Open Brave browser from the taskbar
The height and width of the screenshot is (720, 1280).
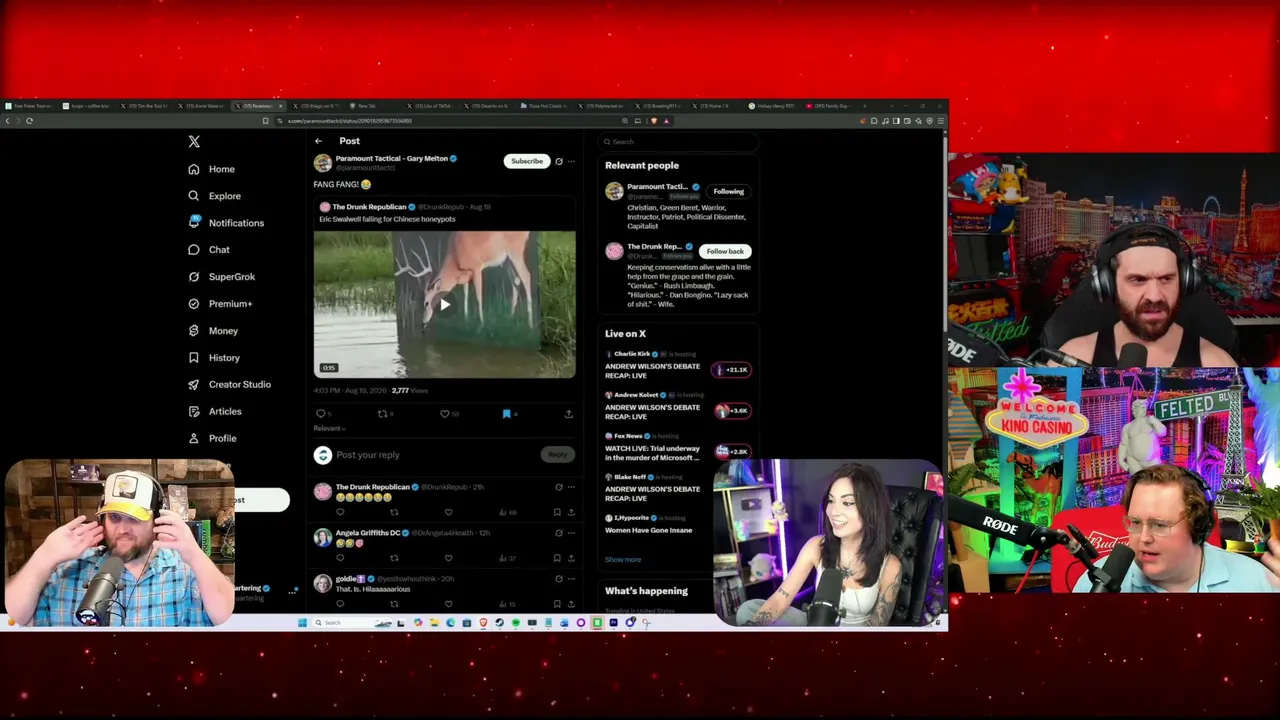point(483,623)
